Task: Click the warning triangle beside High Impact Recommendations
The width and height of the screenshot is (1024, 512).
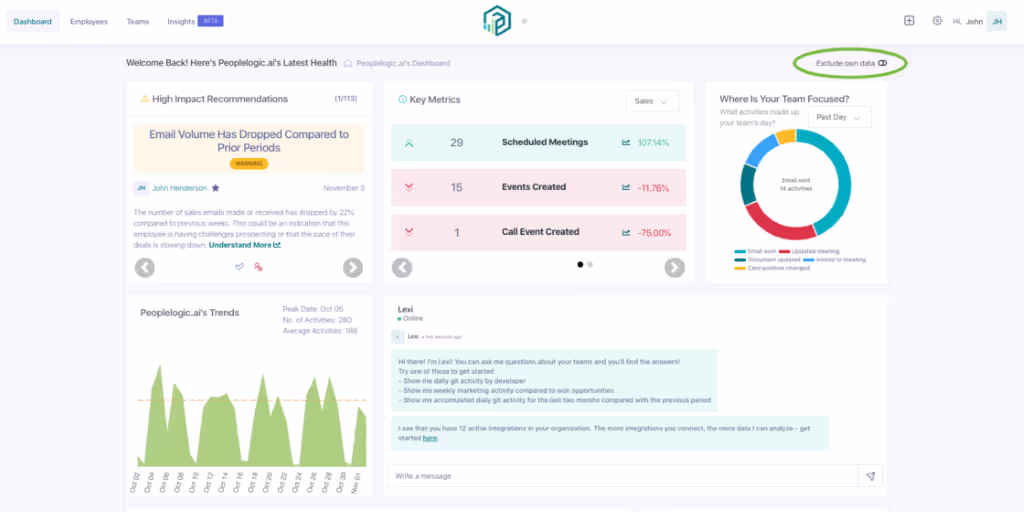Action: (145, 99)
